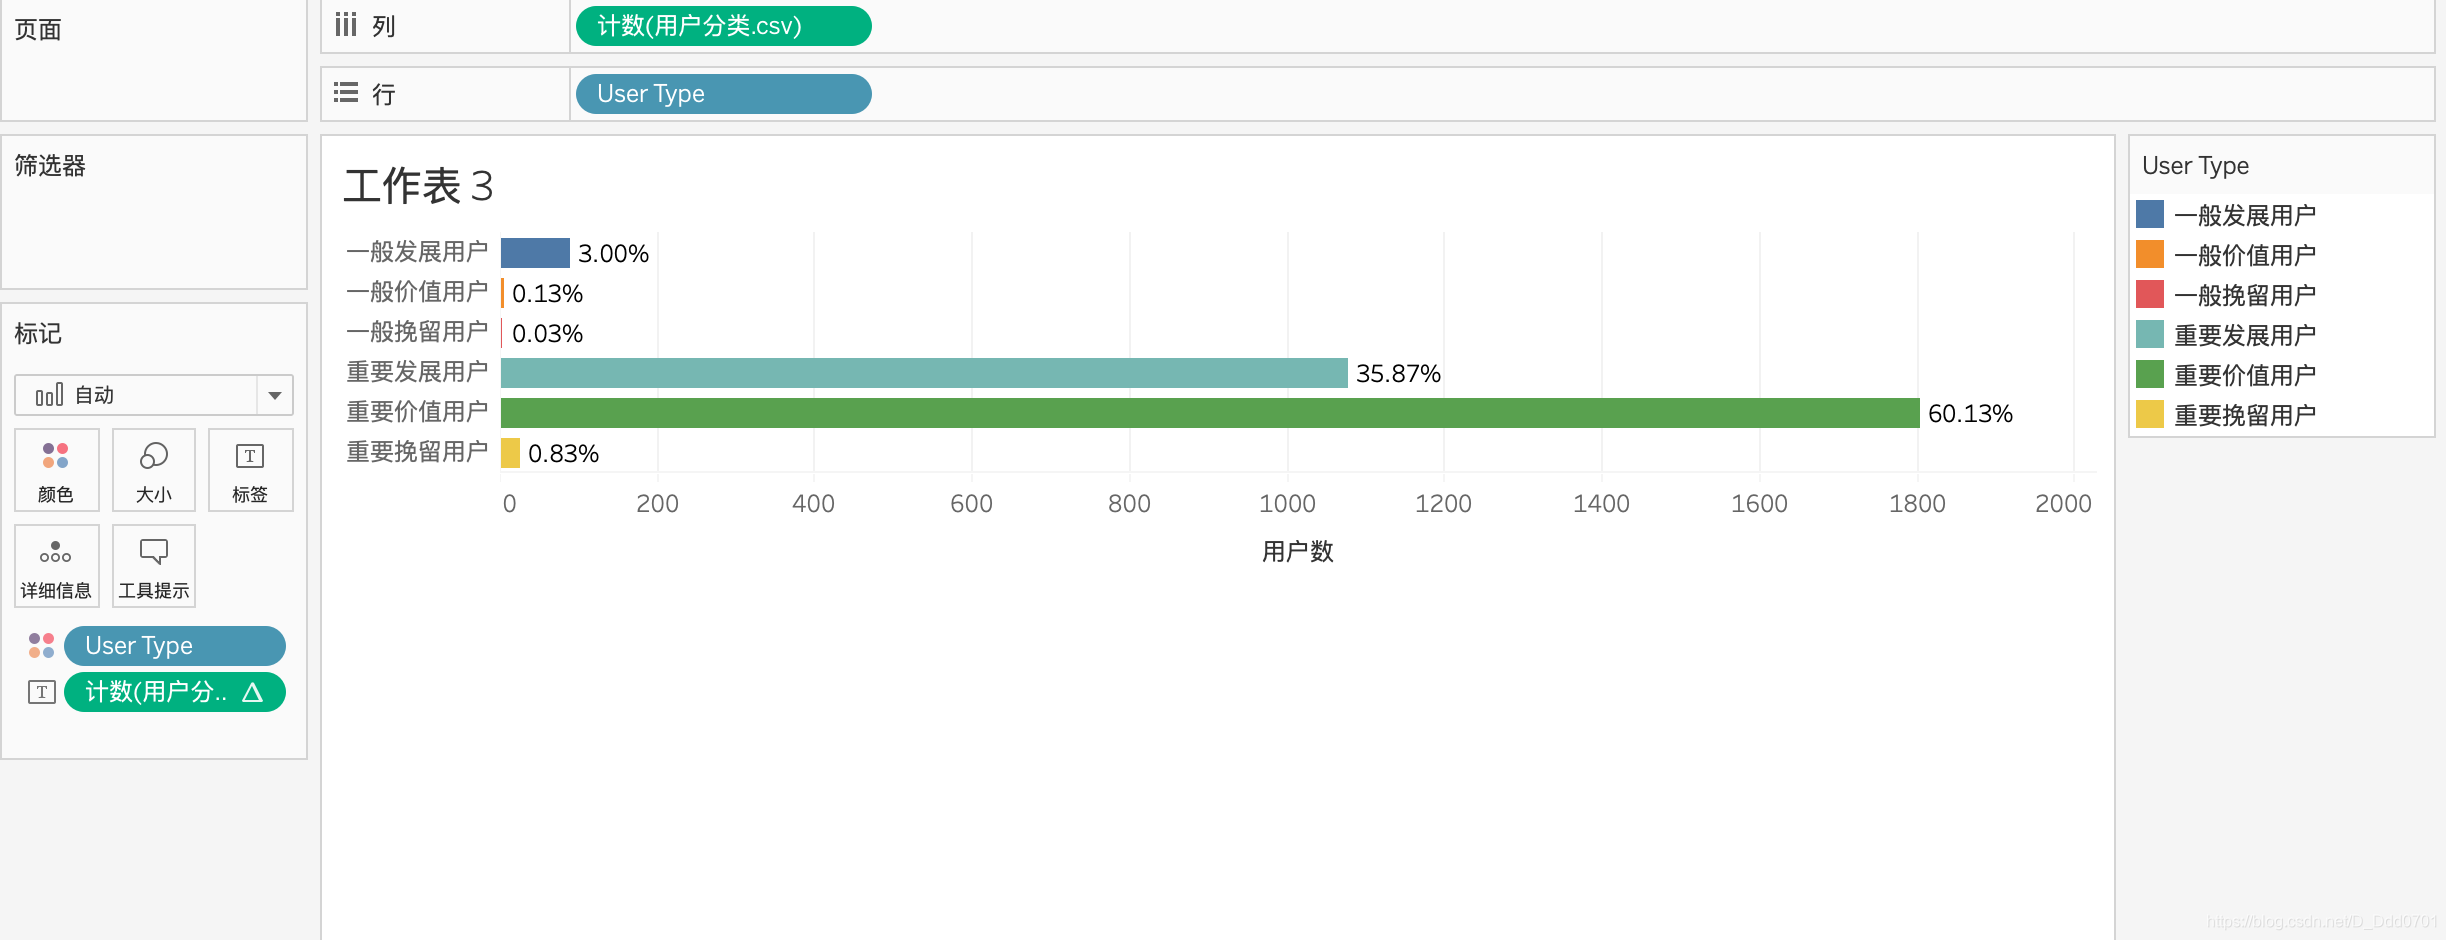The height and width of the screenshot is (940, 2446).
Task: Click the 一般挽留用户 row header
Action: [417, 332]
